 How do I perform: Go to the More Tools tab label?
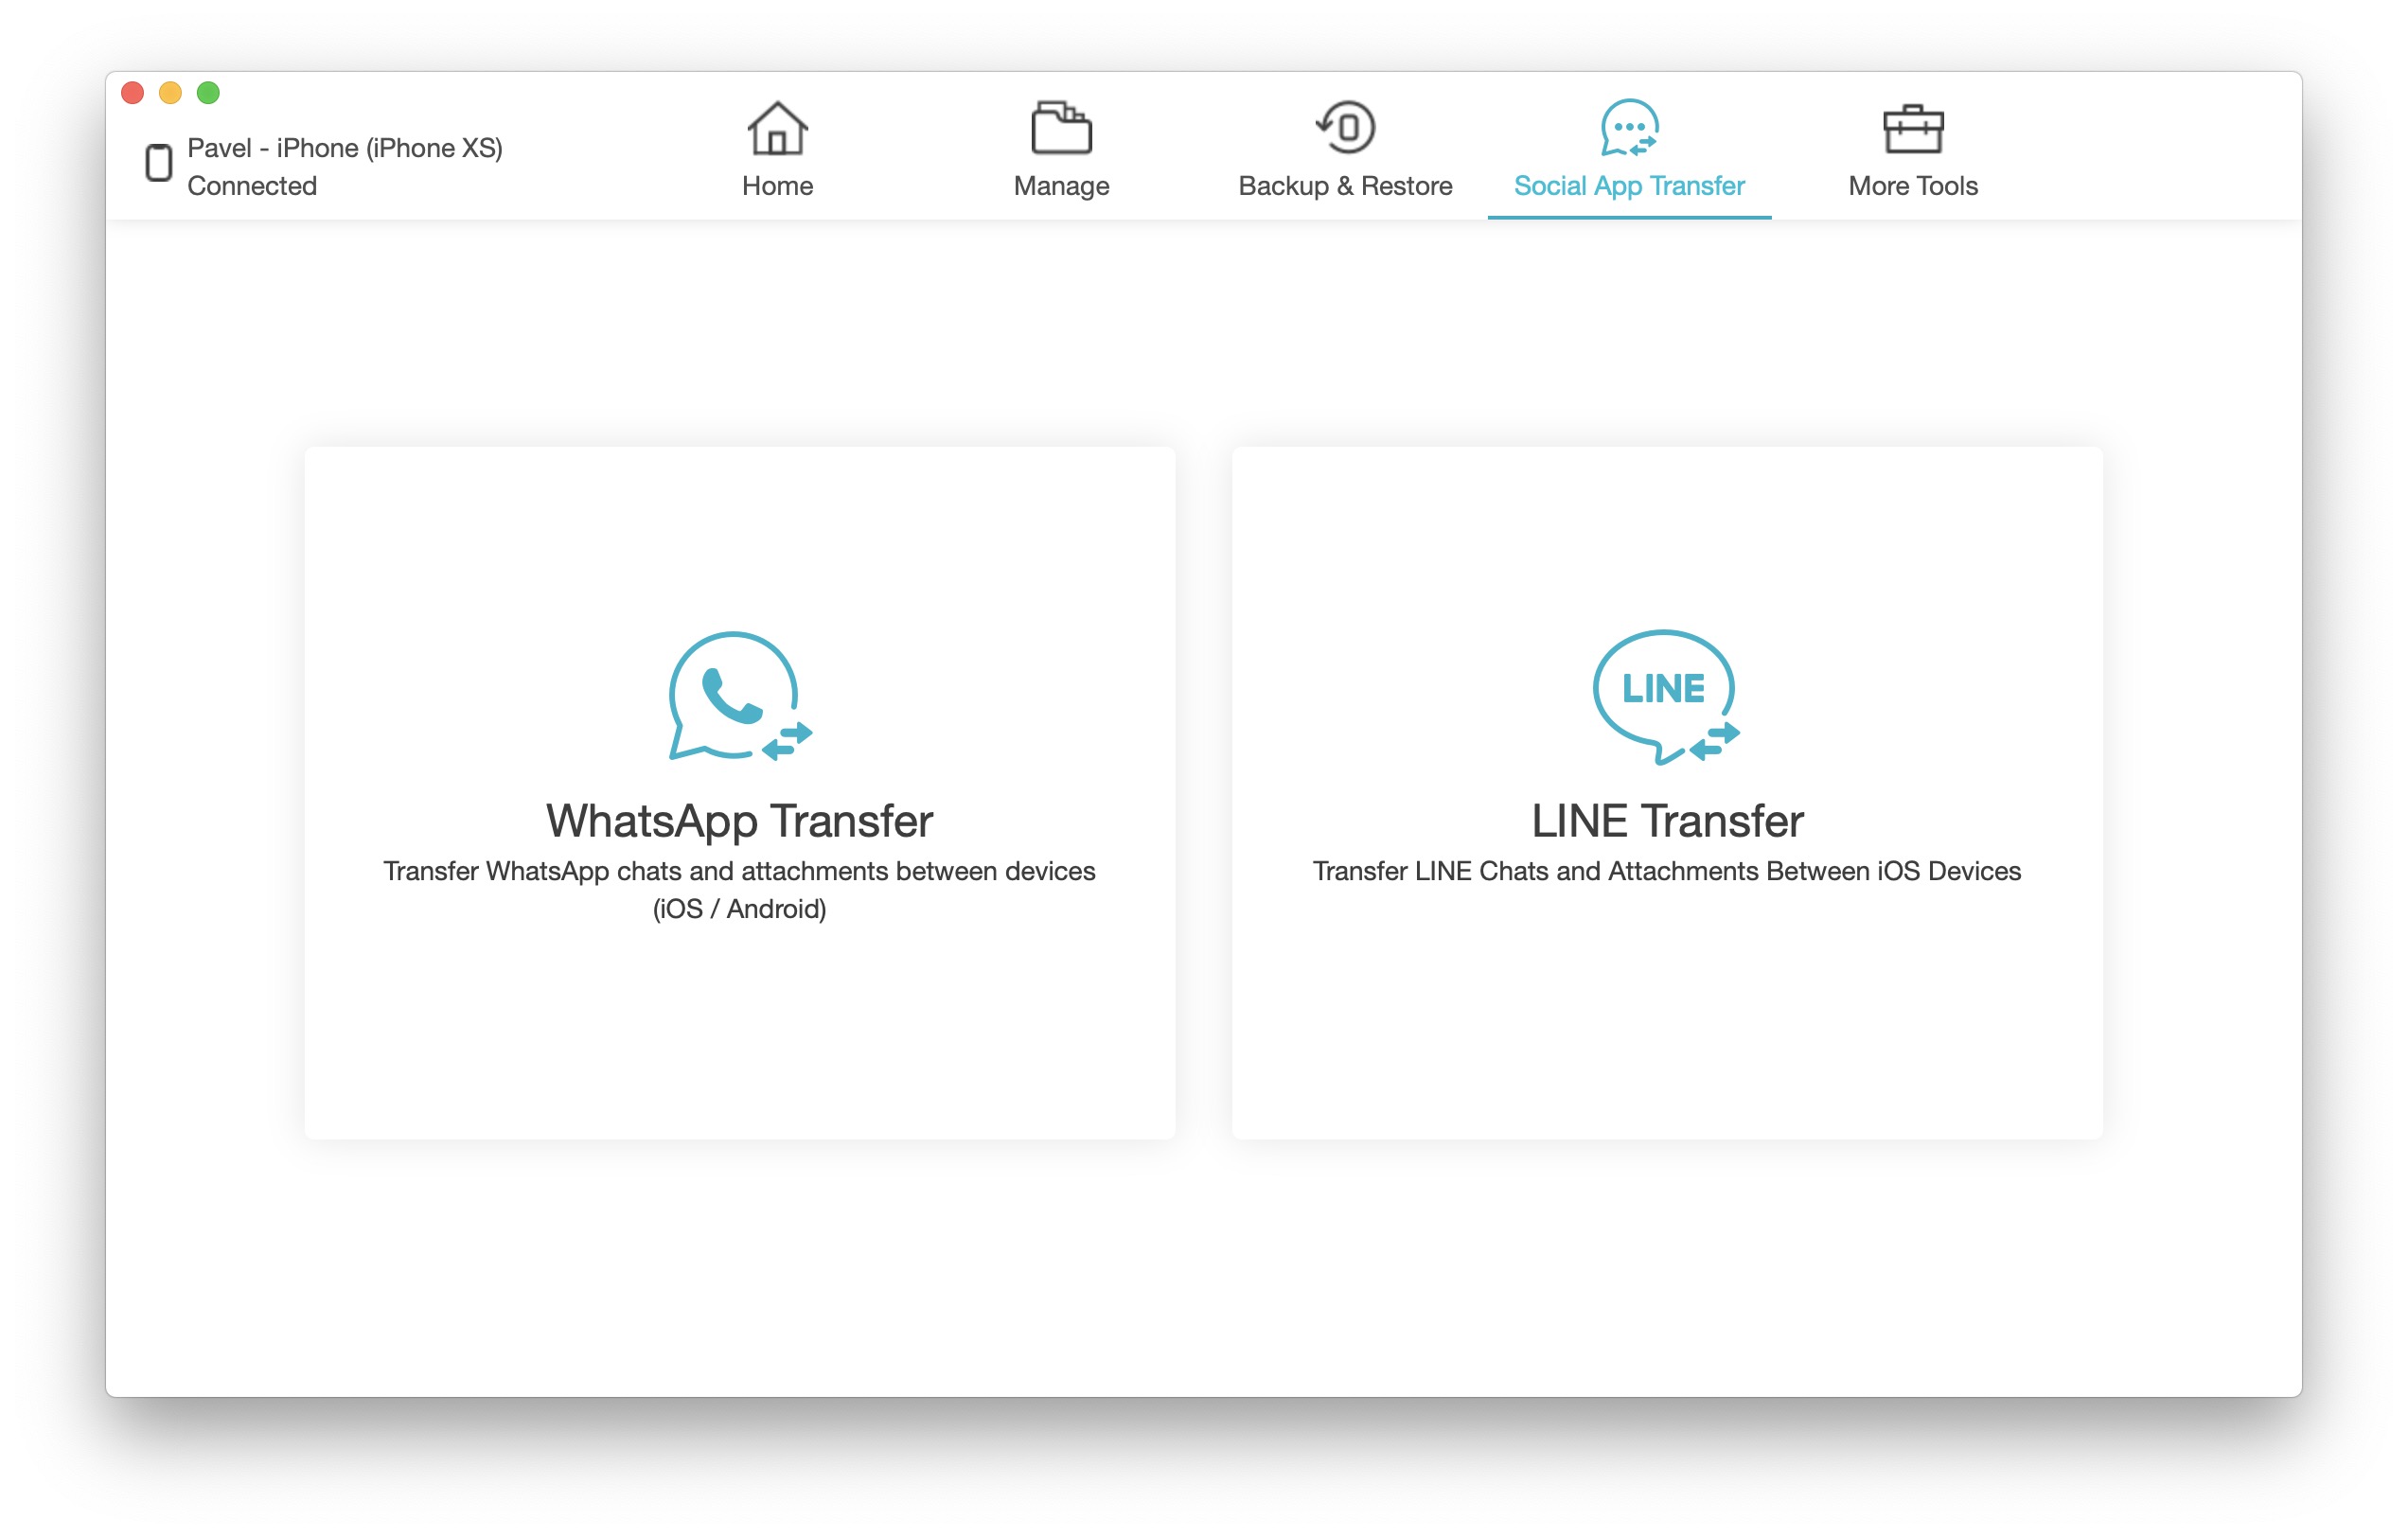pos(1912,186)
